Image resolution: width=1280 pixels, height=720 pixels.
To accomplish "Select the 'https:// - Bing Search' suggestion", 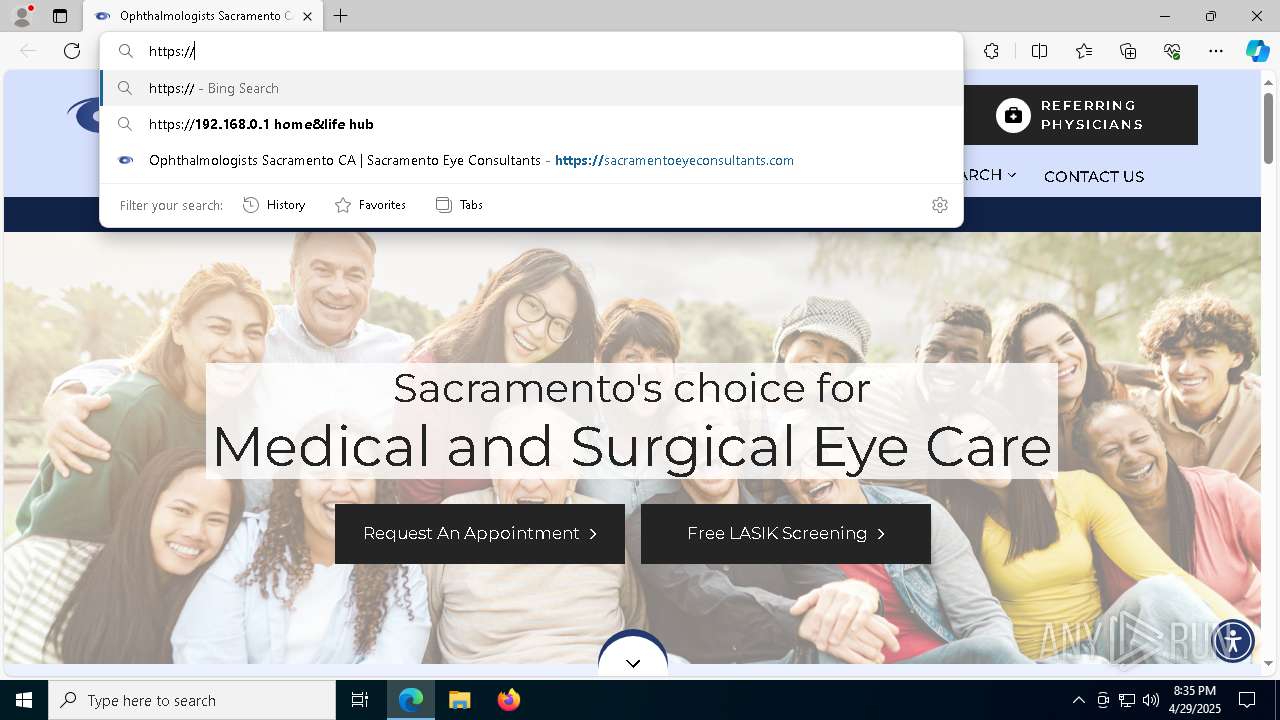I will pyautogui.click(x=531, y=88).
